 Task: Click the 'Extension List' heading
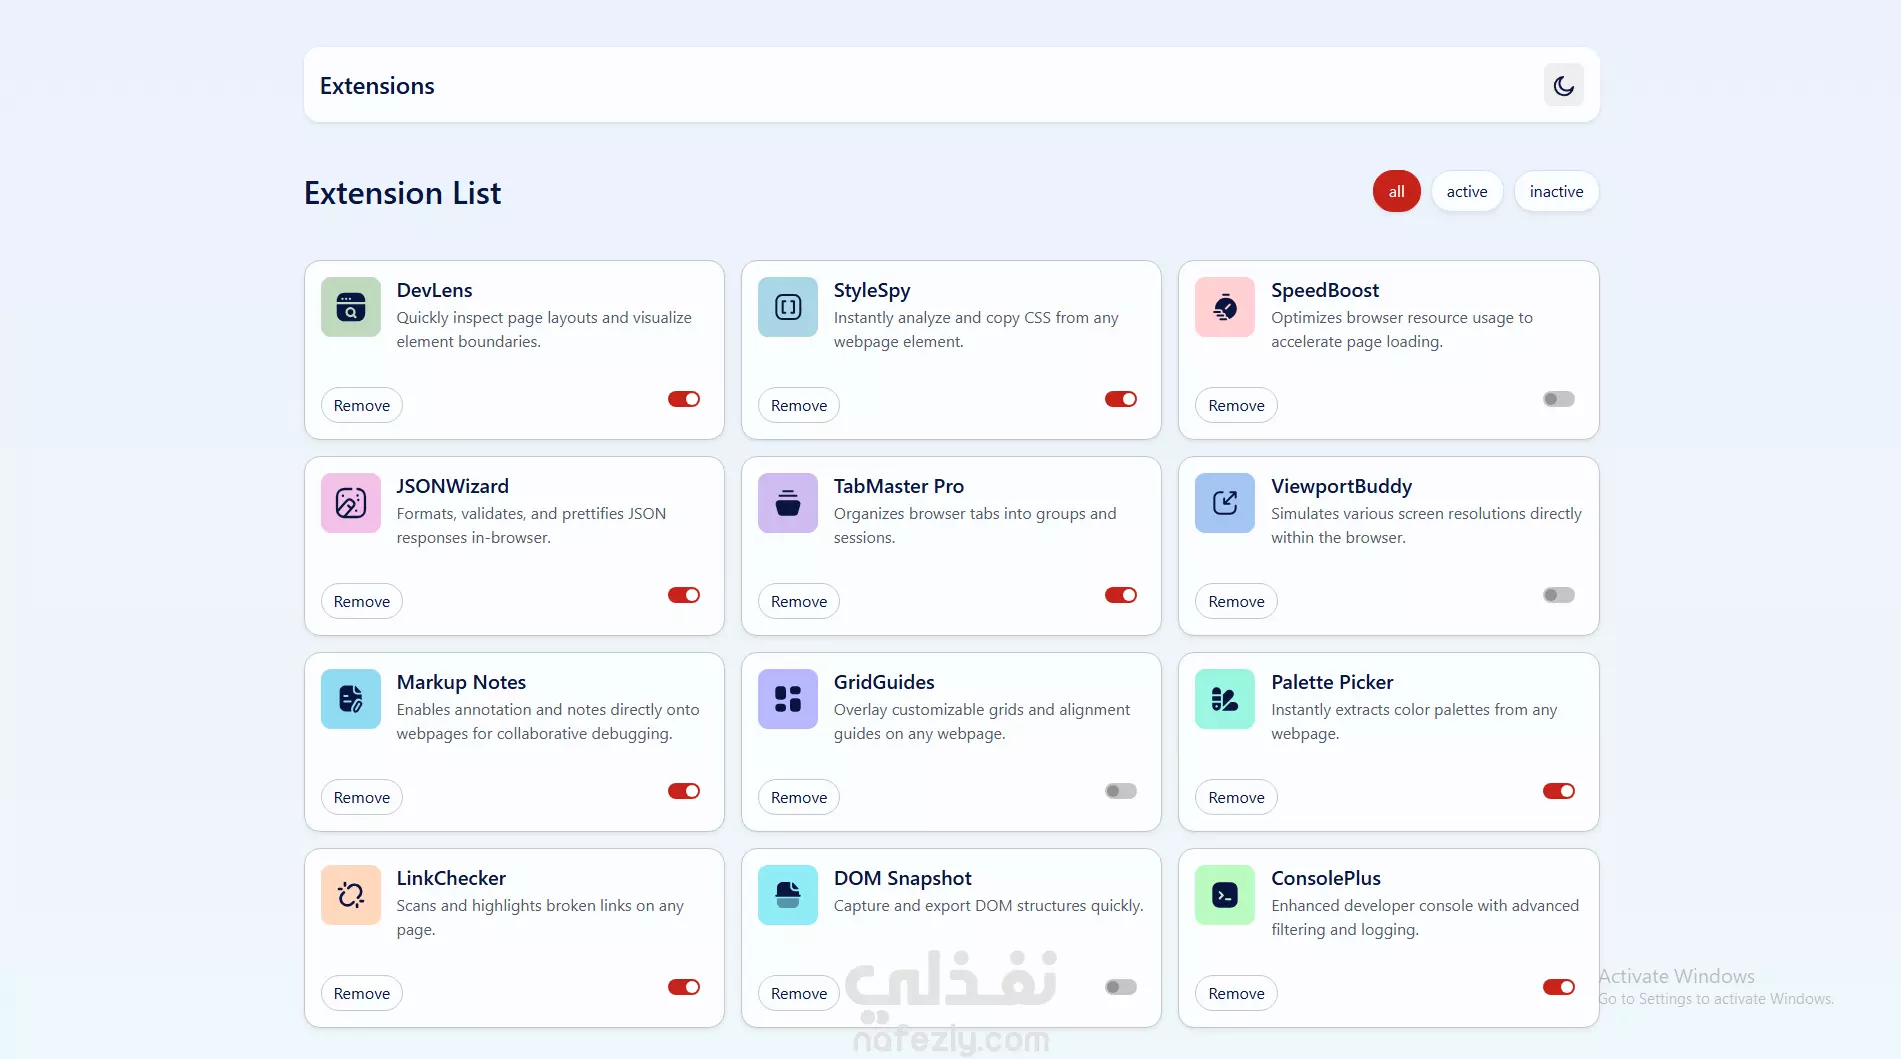(x=402, y=192)
